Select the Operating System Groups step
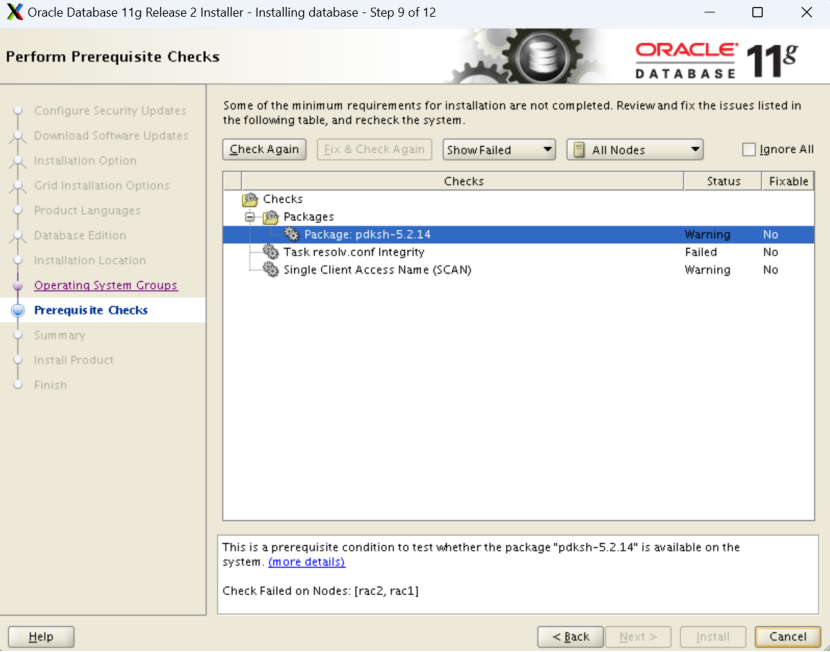 [106, 285]
